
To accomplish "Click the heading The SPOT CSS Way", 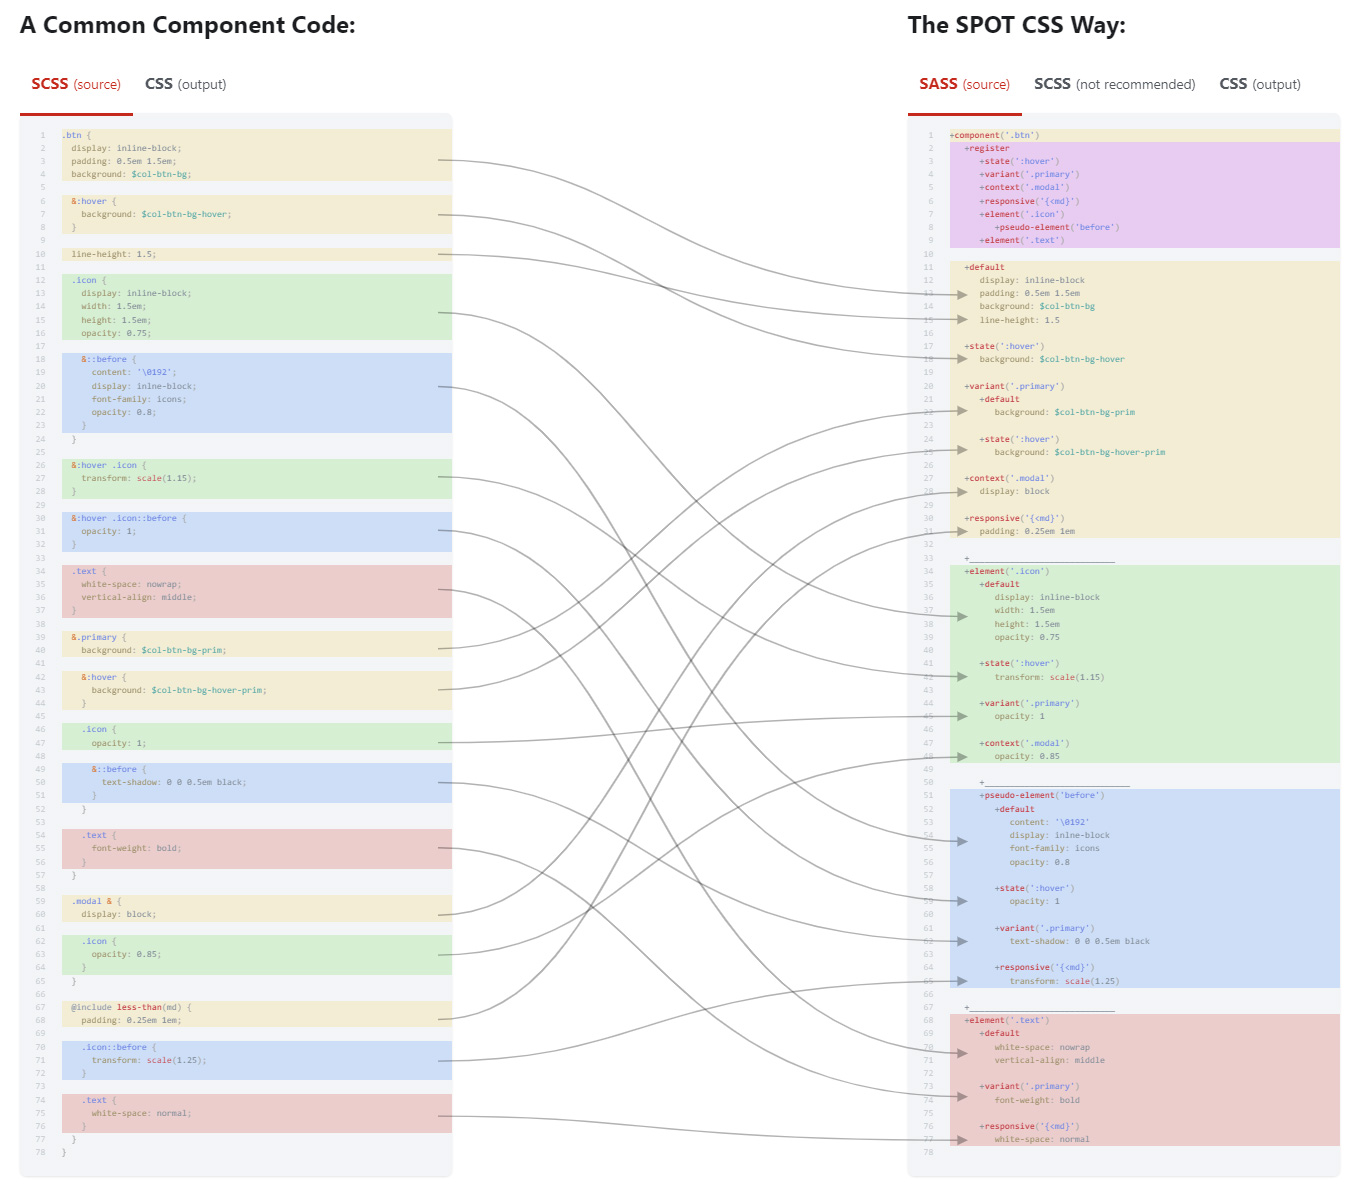I will point(1016,24).
